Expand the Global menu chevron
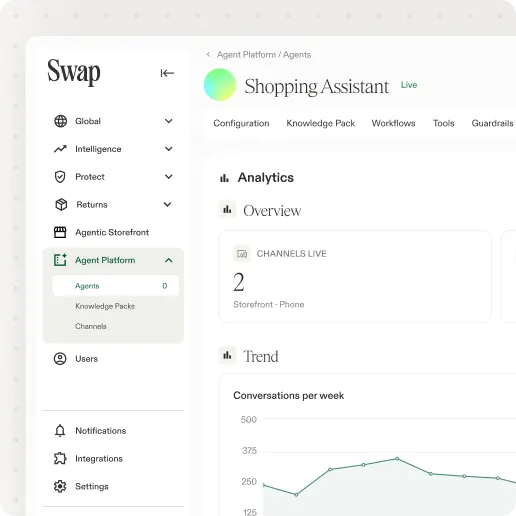This screenshot has width=516, height=516. [169, 121]
